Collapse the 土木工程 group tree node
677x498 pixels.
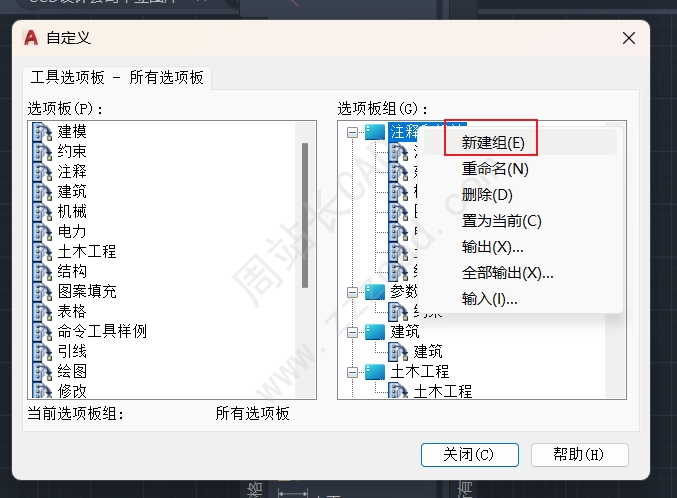352,372
